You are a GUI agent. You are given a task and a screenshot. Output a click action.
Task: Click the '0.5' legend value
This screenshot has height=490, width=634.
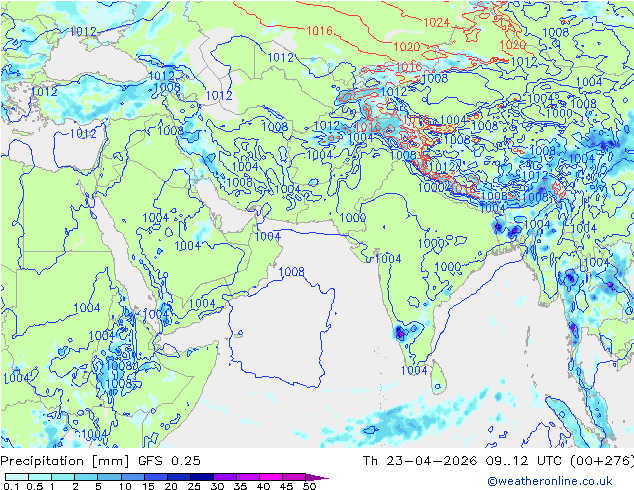click(x=35, y=486)
